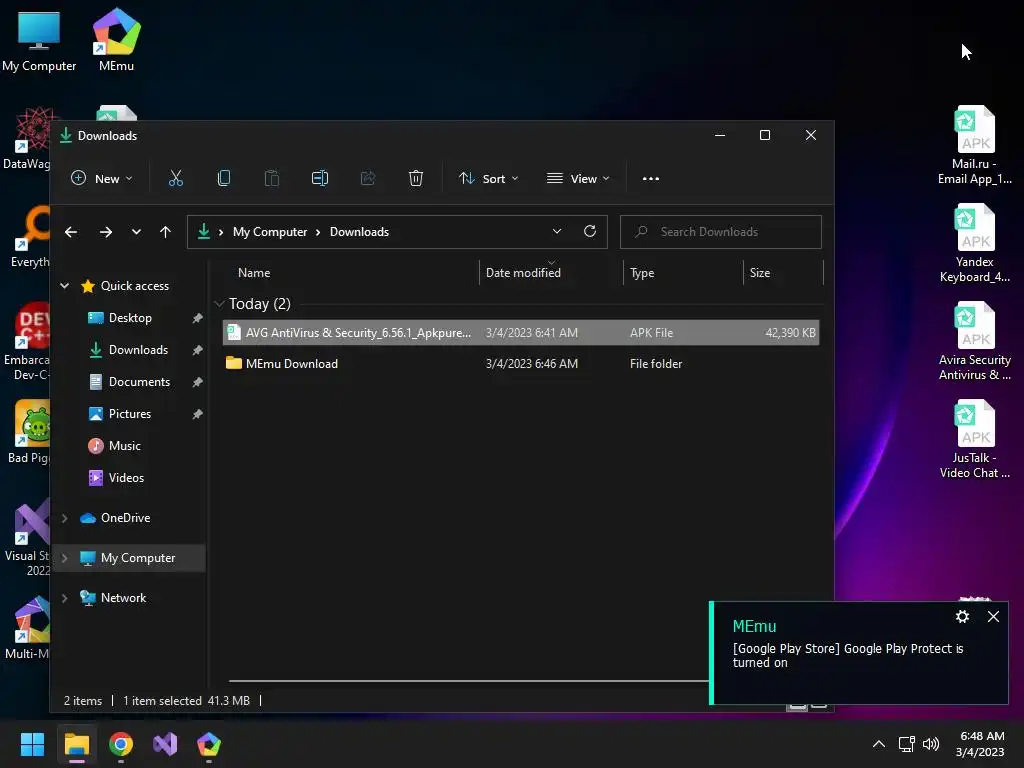Screen dimensions: 1024x768
Task: Click the pin beside Documents
Action: point(197,382)
